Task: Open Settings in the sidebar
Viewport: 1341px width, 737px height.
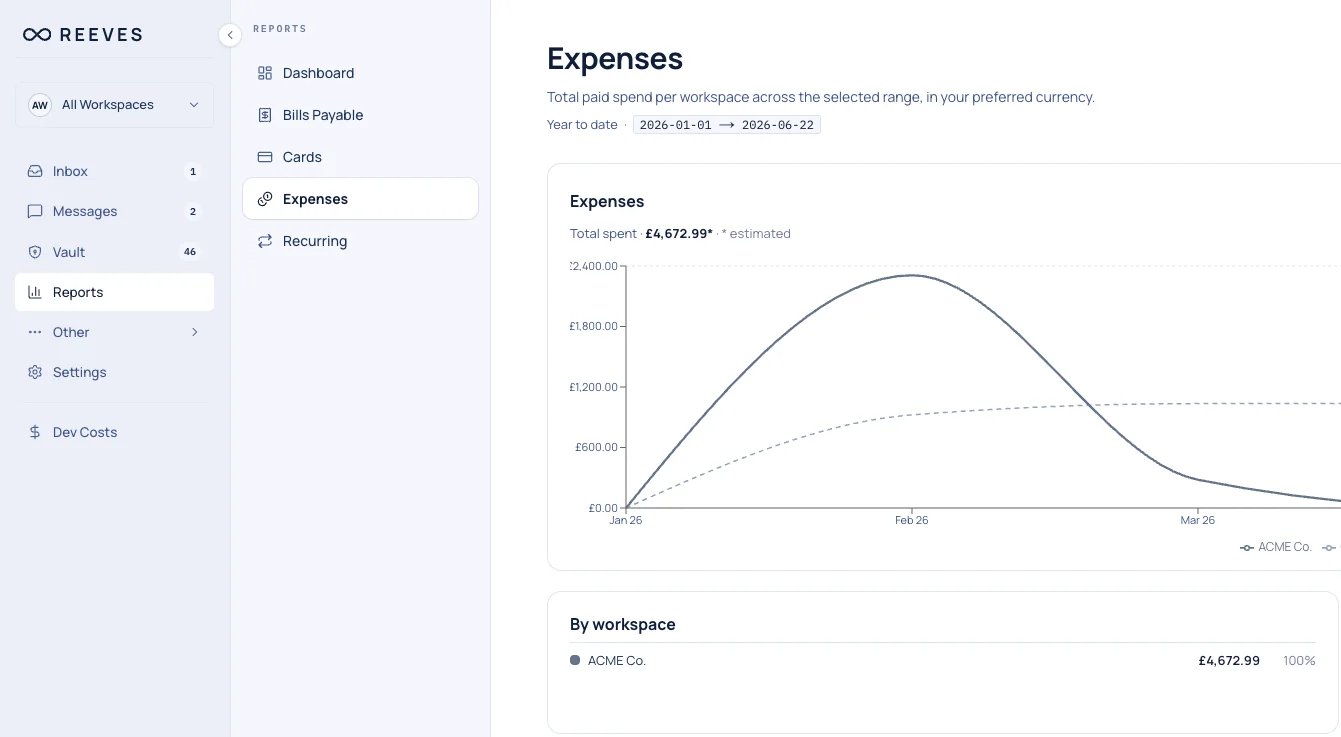Action: [x=114, y=372]
